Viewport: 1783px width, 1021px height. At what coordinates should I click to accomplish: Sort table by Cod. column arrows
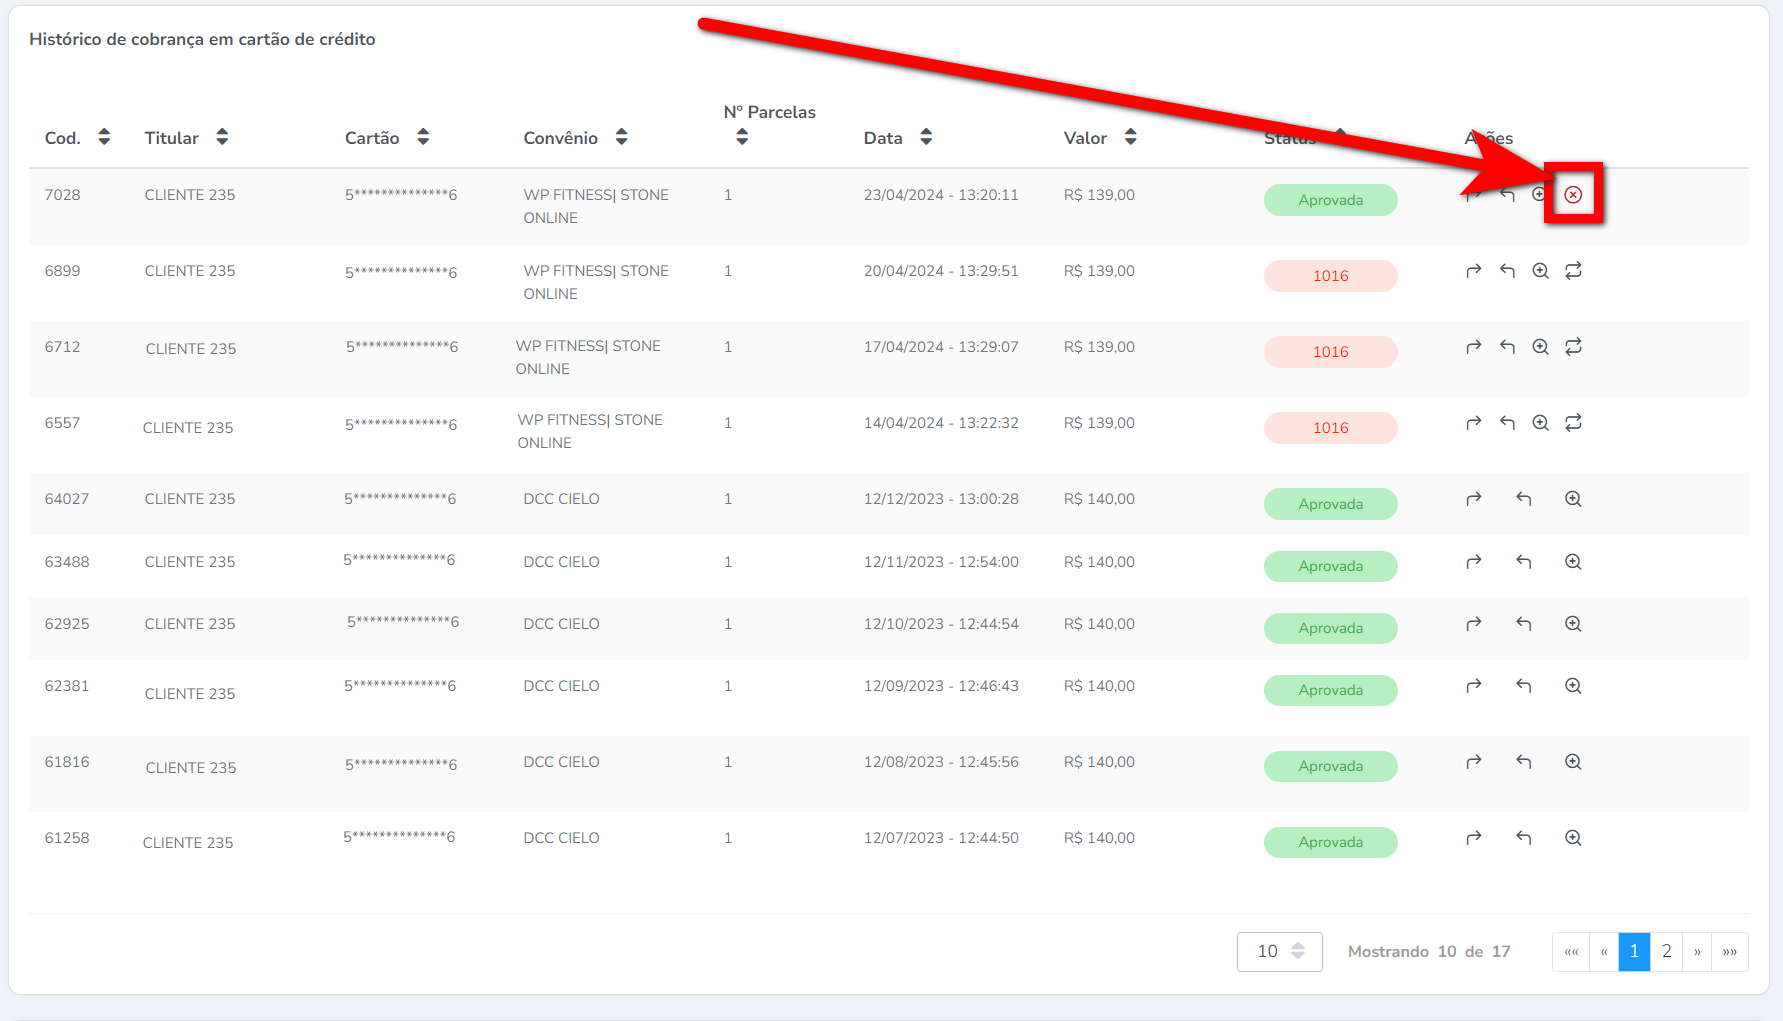[x=104, y=137]
